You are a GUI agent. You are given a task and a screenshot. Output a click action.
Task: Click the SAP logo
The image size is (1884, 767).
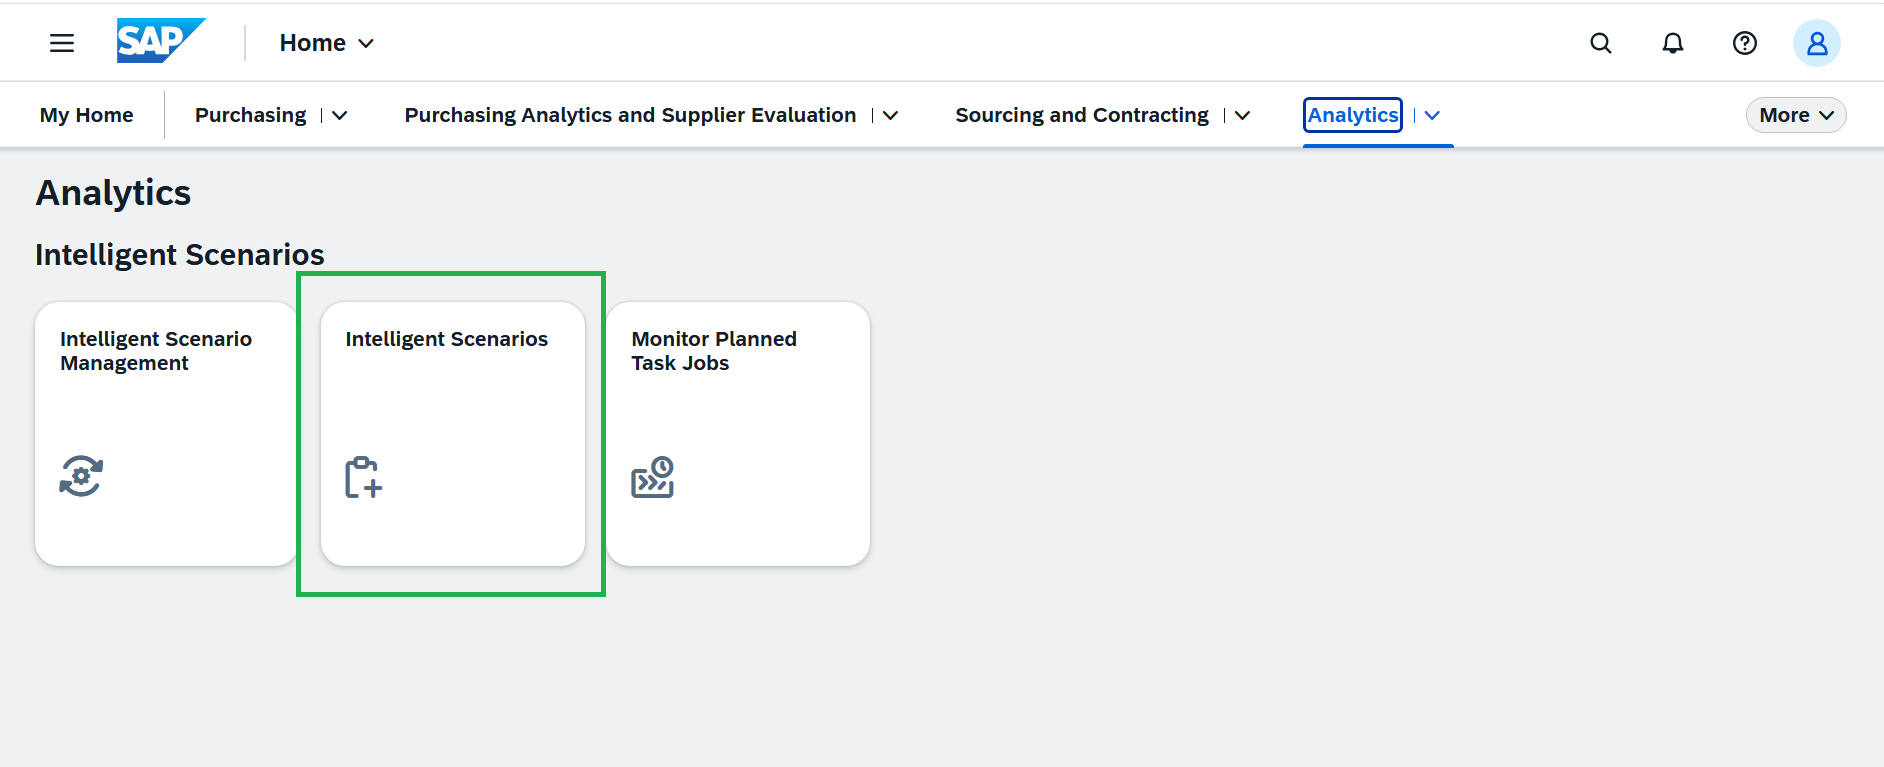[161, 41]
